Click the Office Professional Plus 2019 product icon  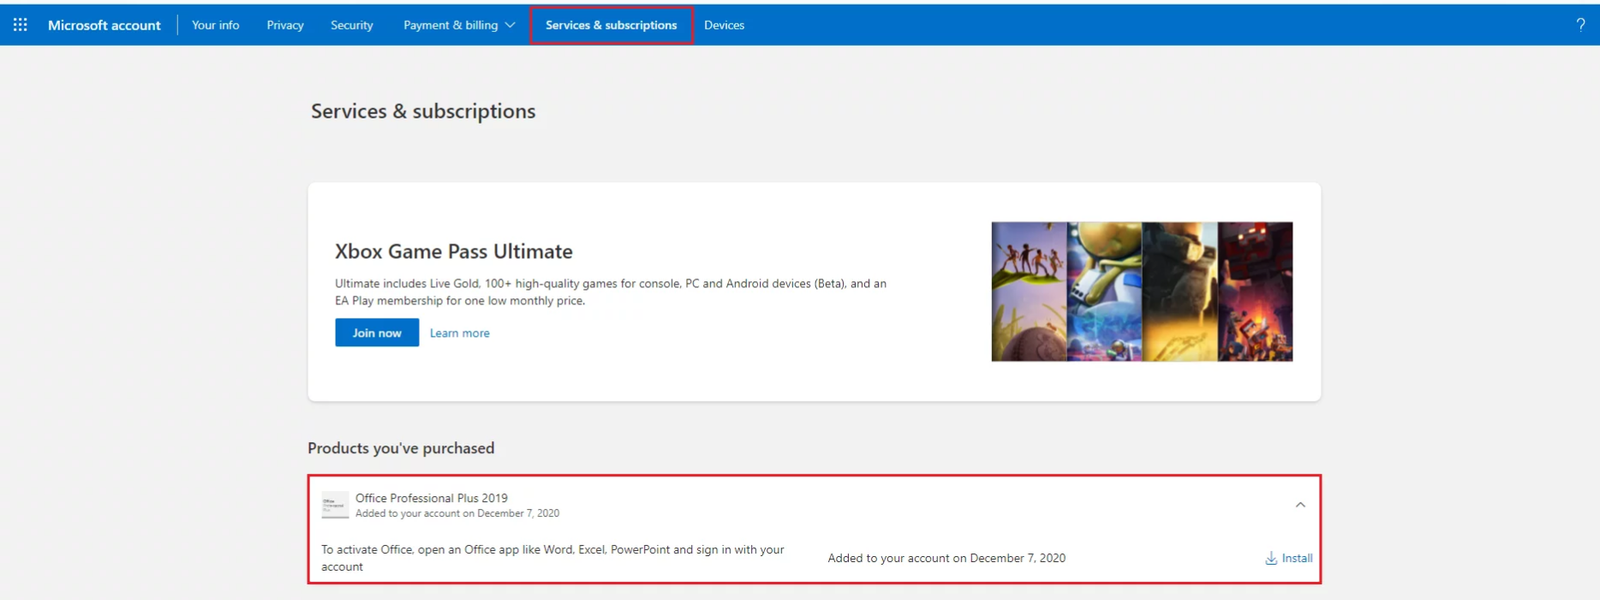pyautogui.click(x=335, y=505)
